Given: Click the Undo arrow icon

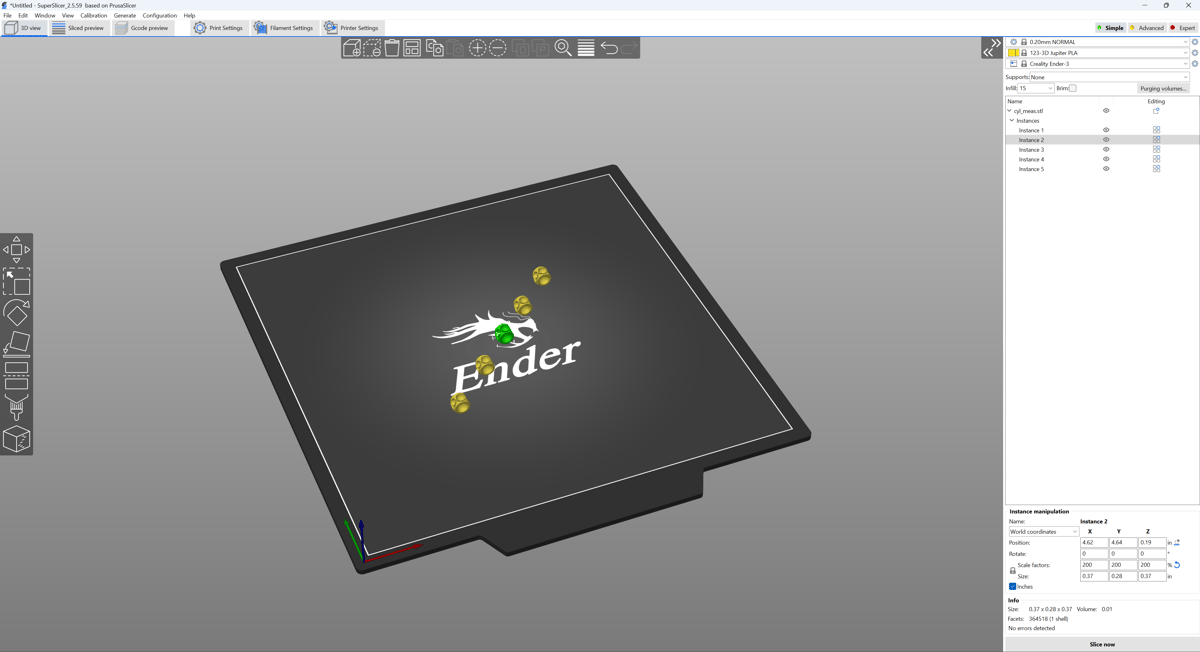Looking at the screenshot, I should point(609,48).
